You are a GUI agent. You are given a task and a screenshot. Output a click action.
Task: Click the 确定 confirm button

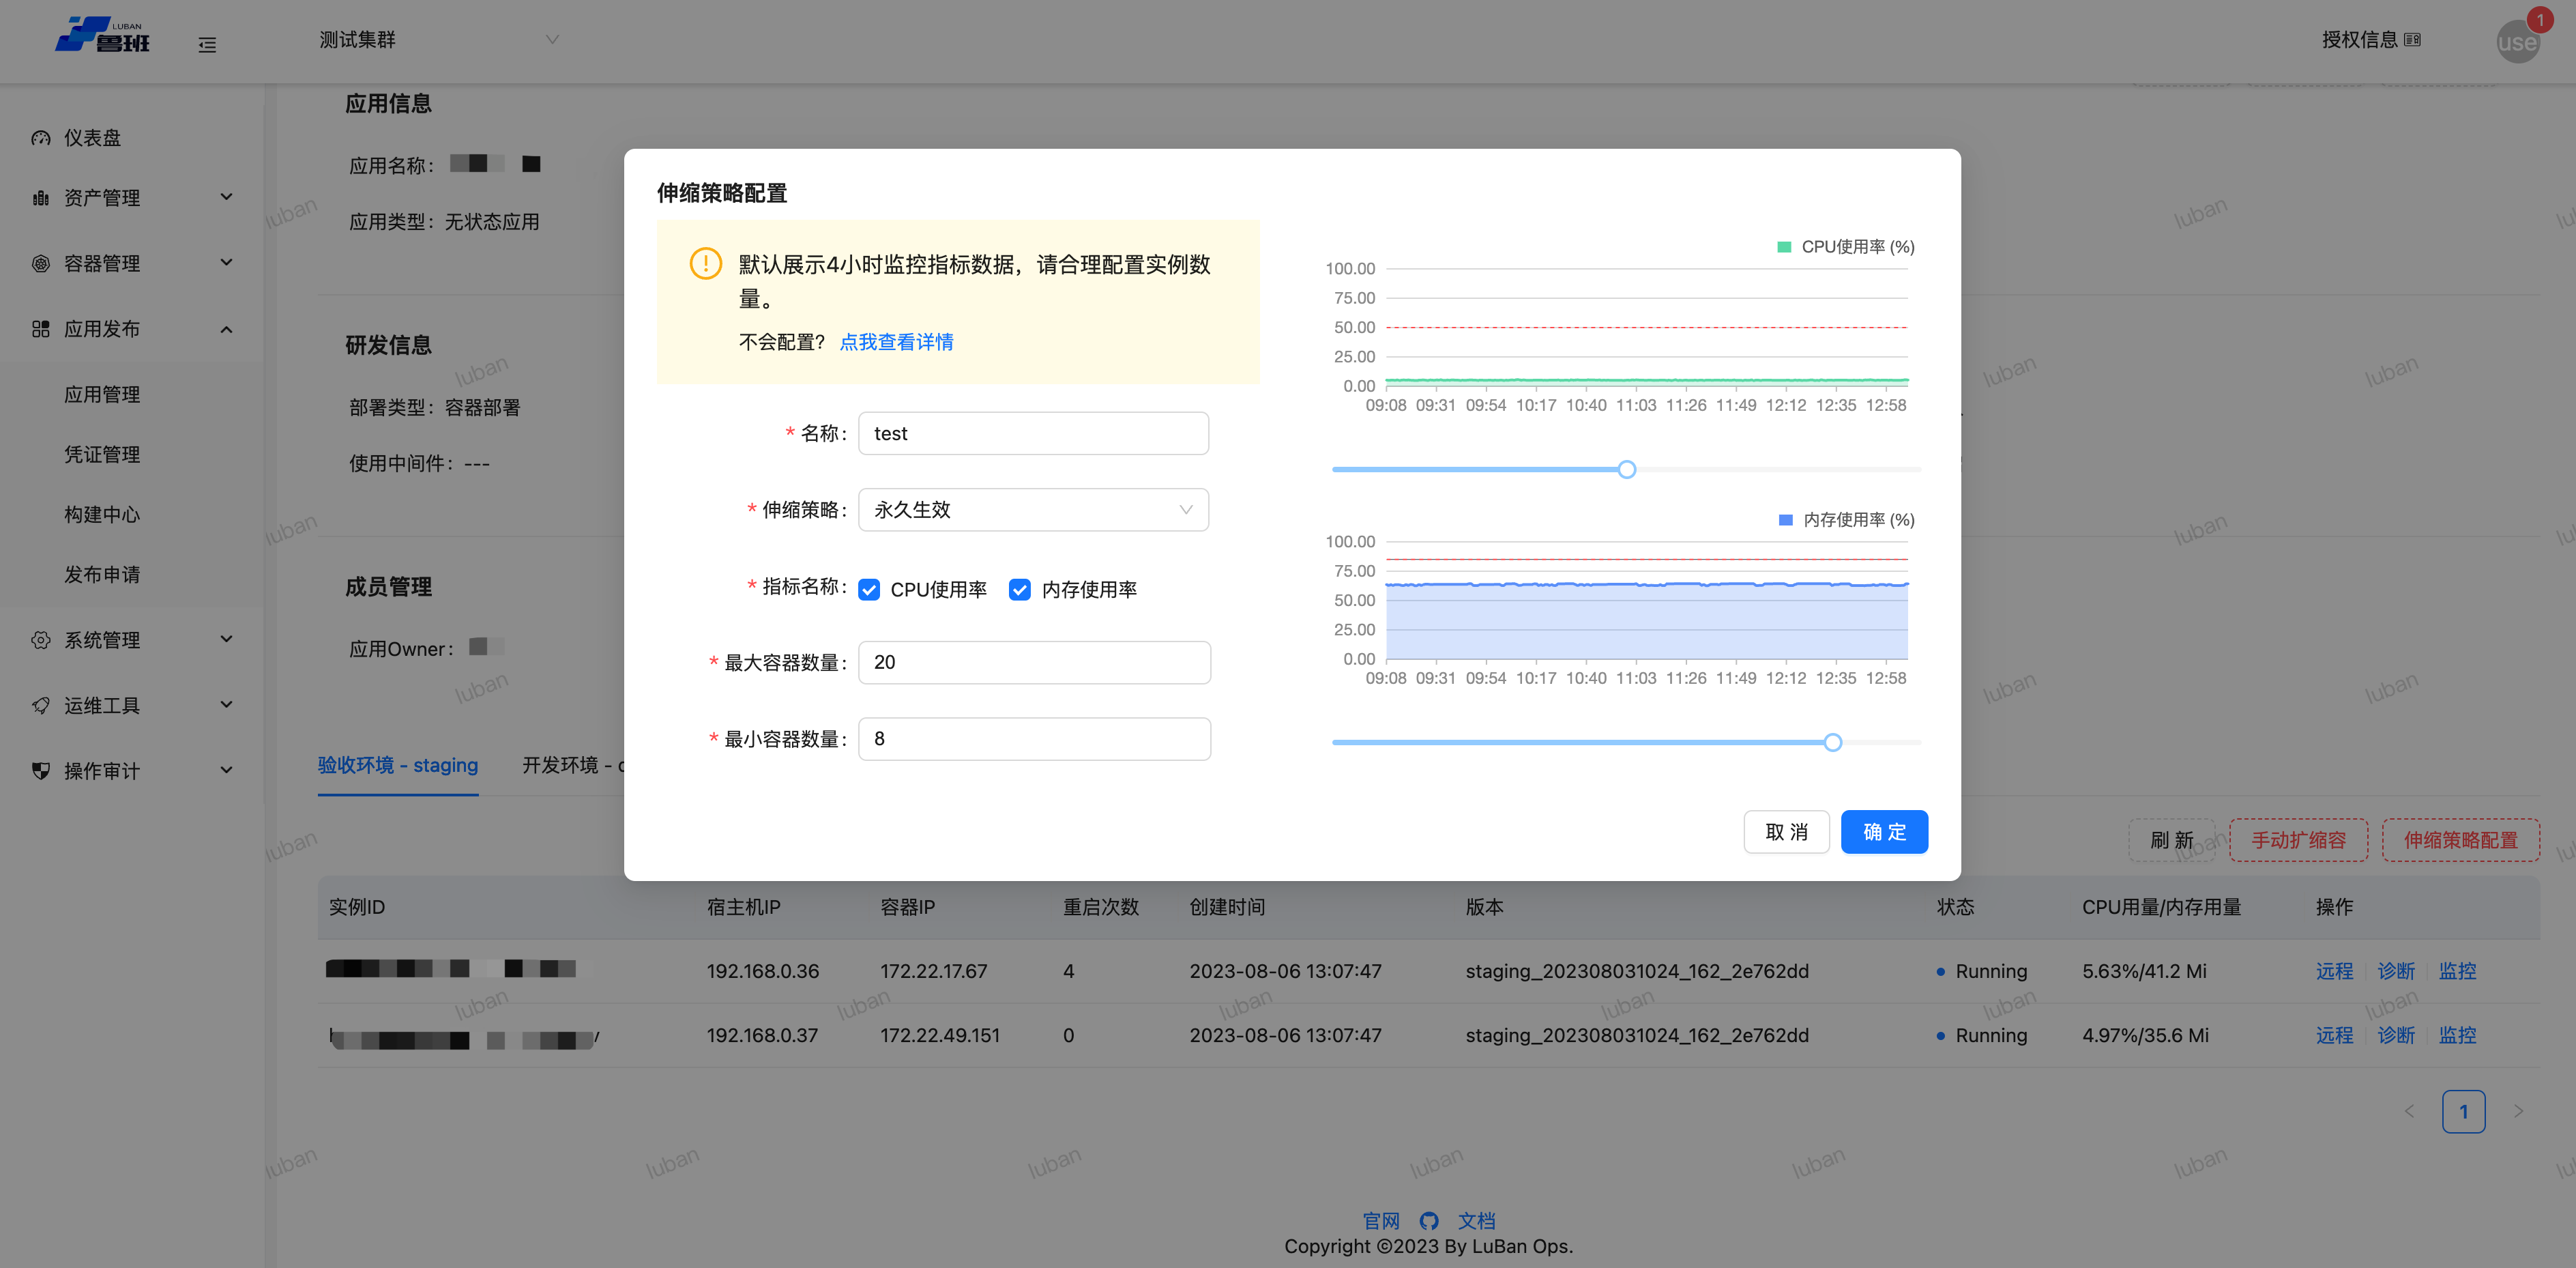1884,832
